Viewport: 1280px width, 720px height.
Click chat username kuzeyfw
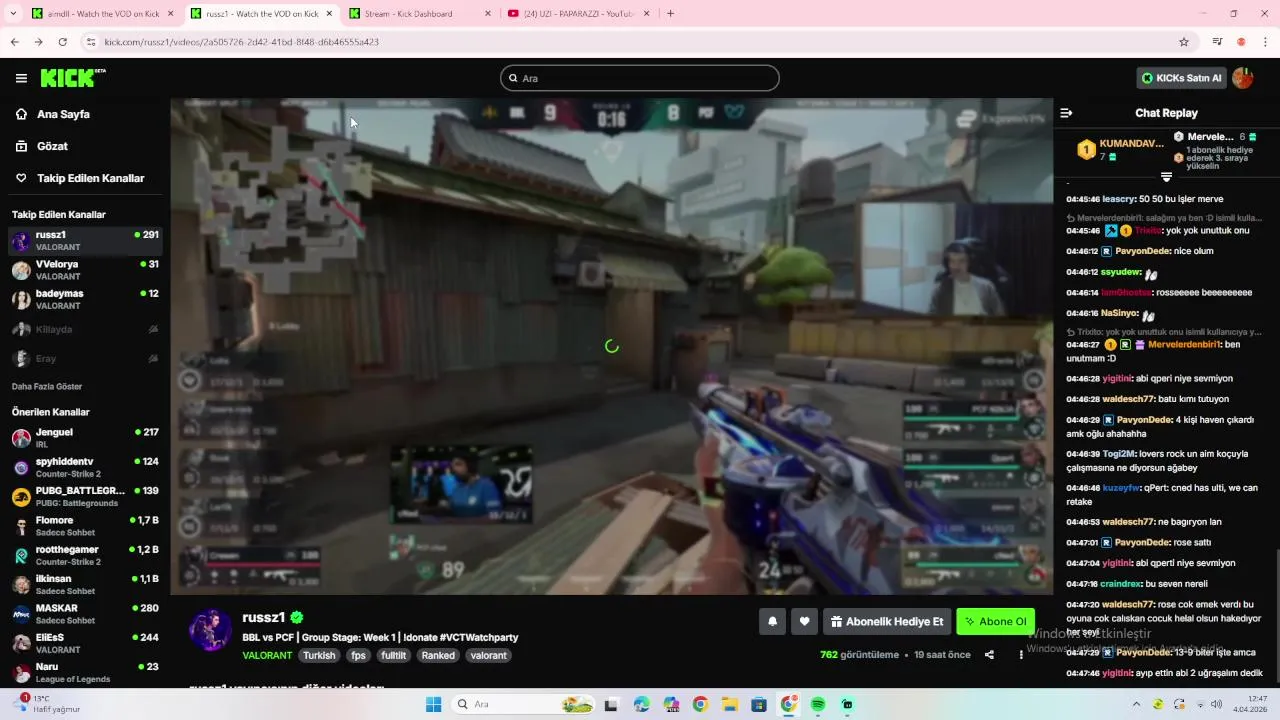pyautogui.click(x=1121, y=488)
